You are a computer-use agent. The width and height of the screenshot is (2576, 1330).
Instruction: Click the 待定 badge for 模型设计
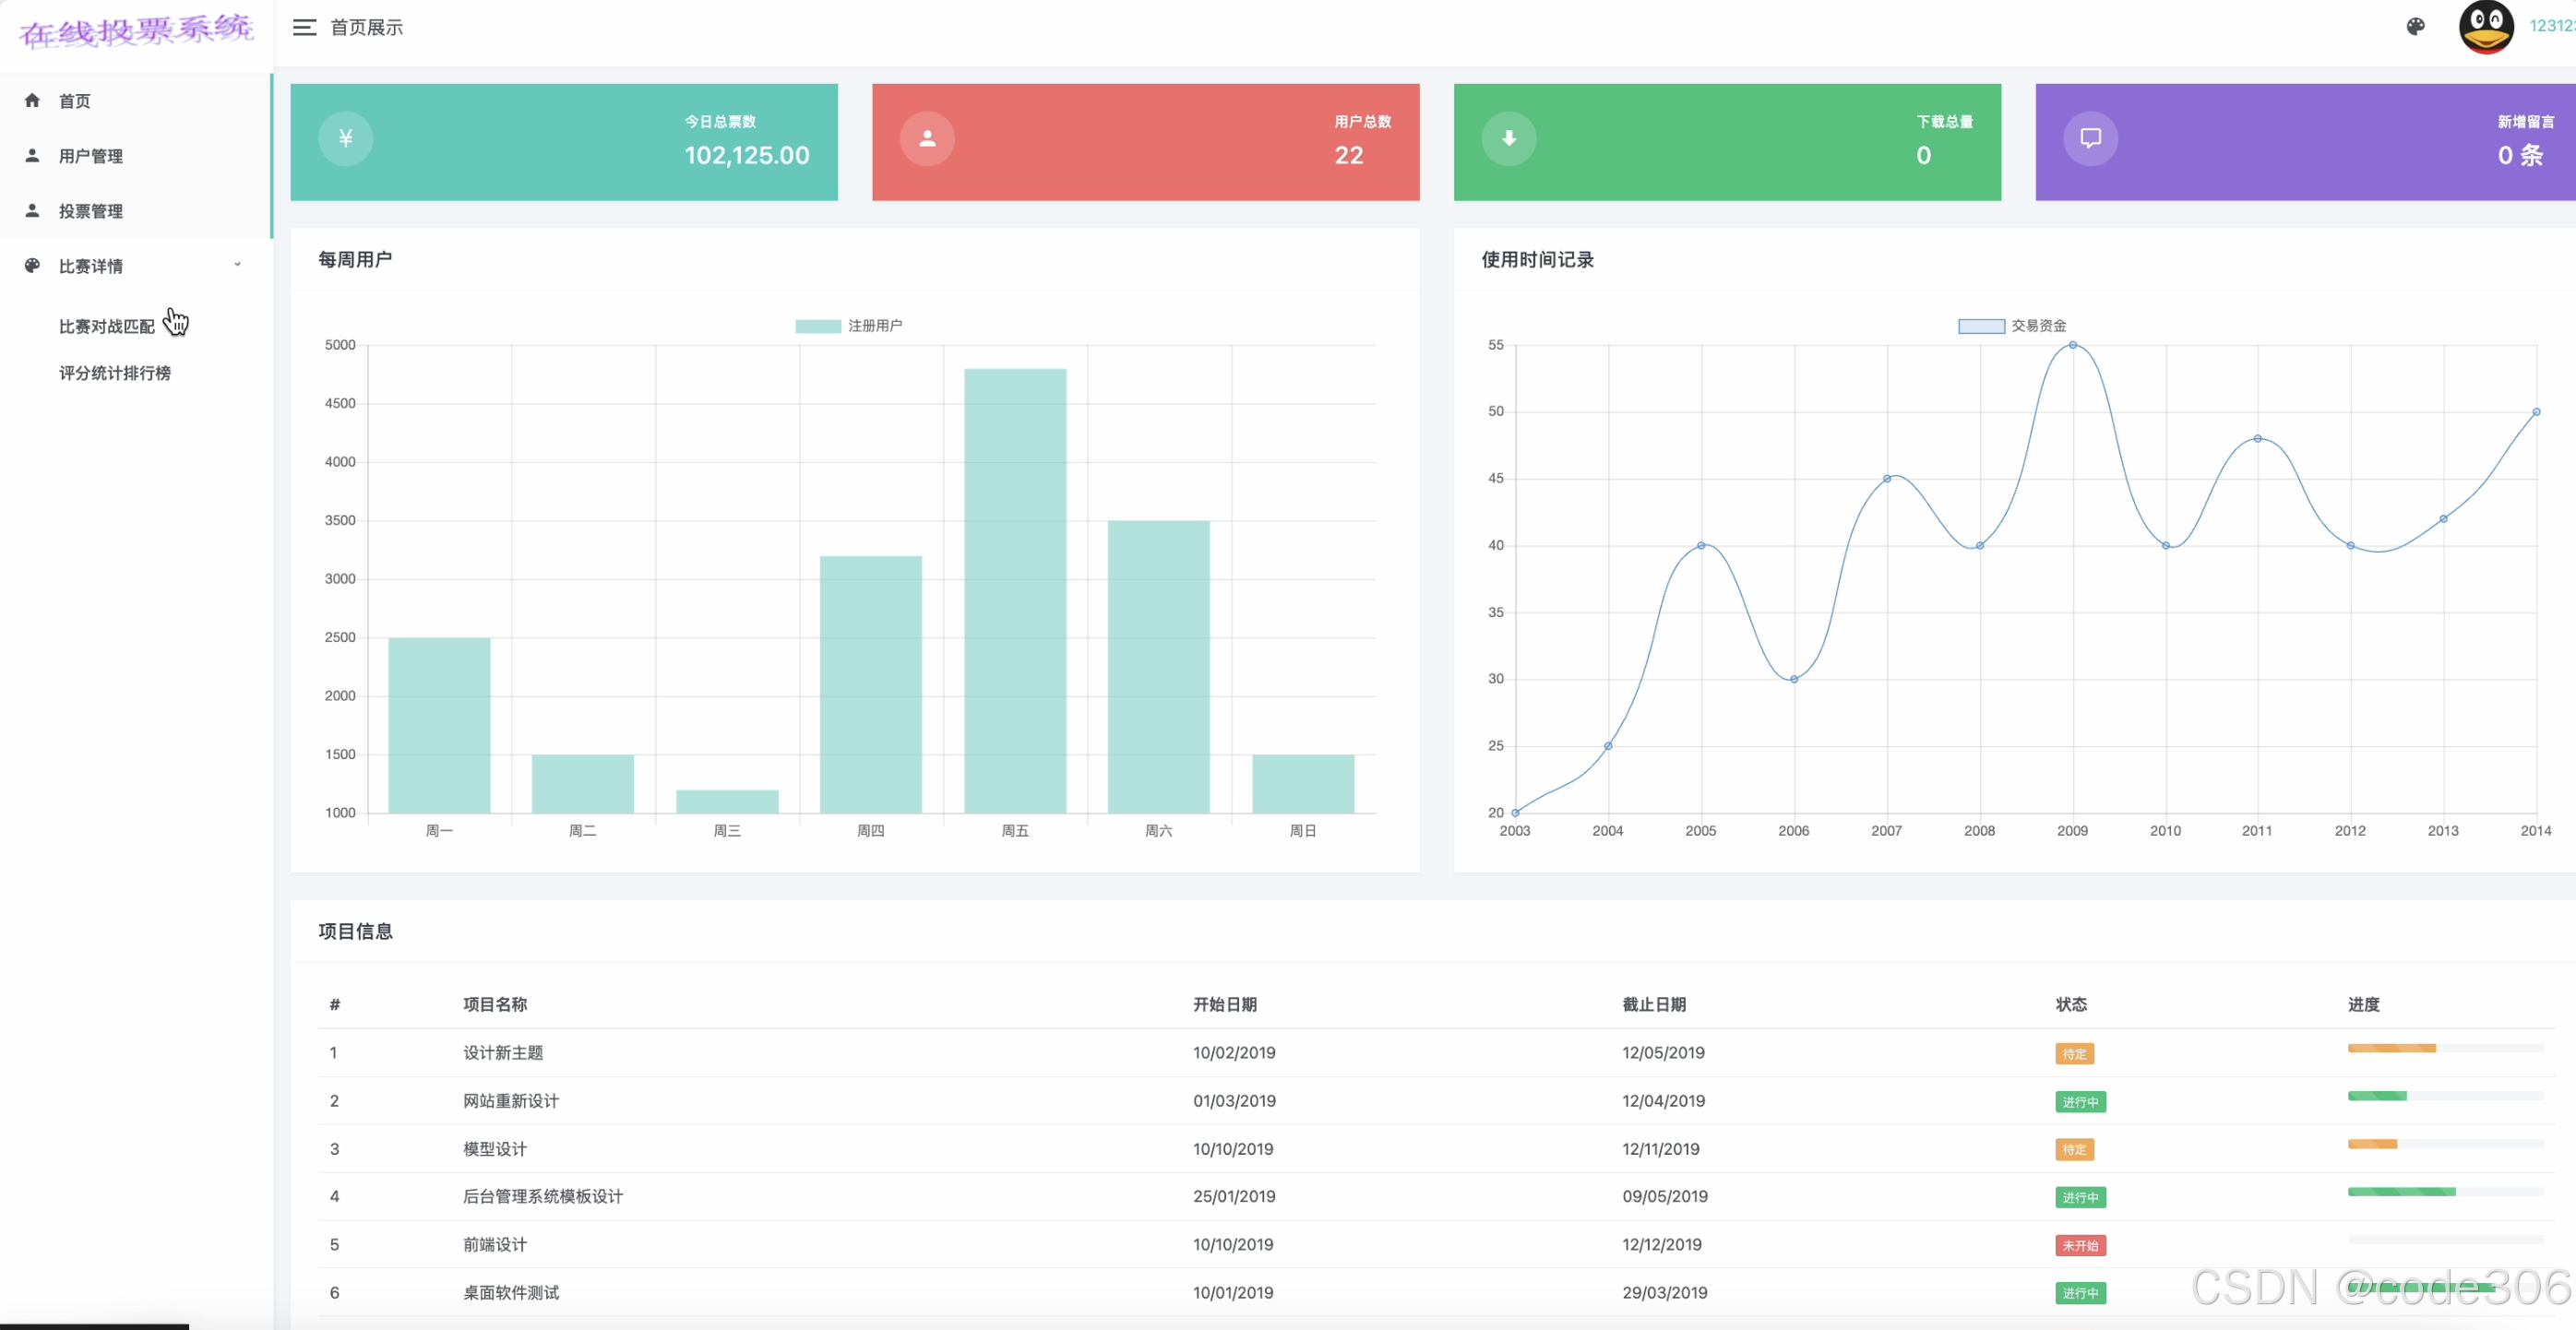point(2075,1150)
